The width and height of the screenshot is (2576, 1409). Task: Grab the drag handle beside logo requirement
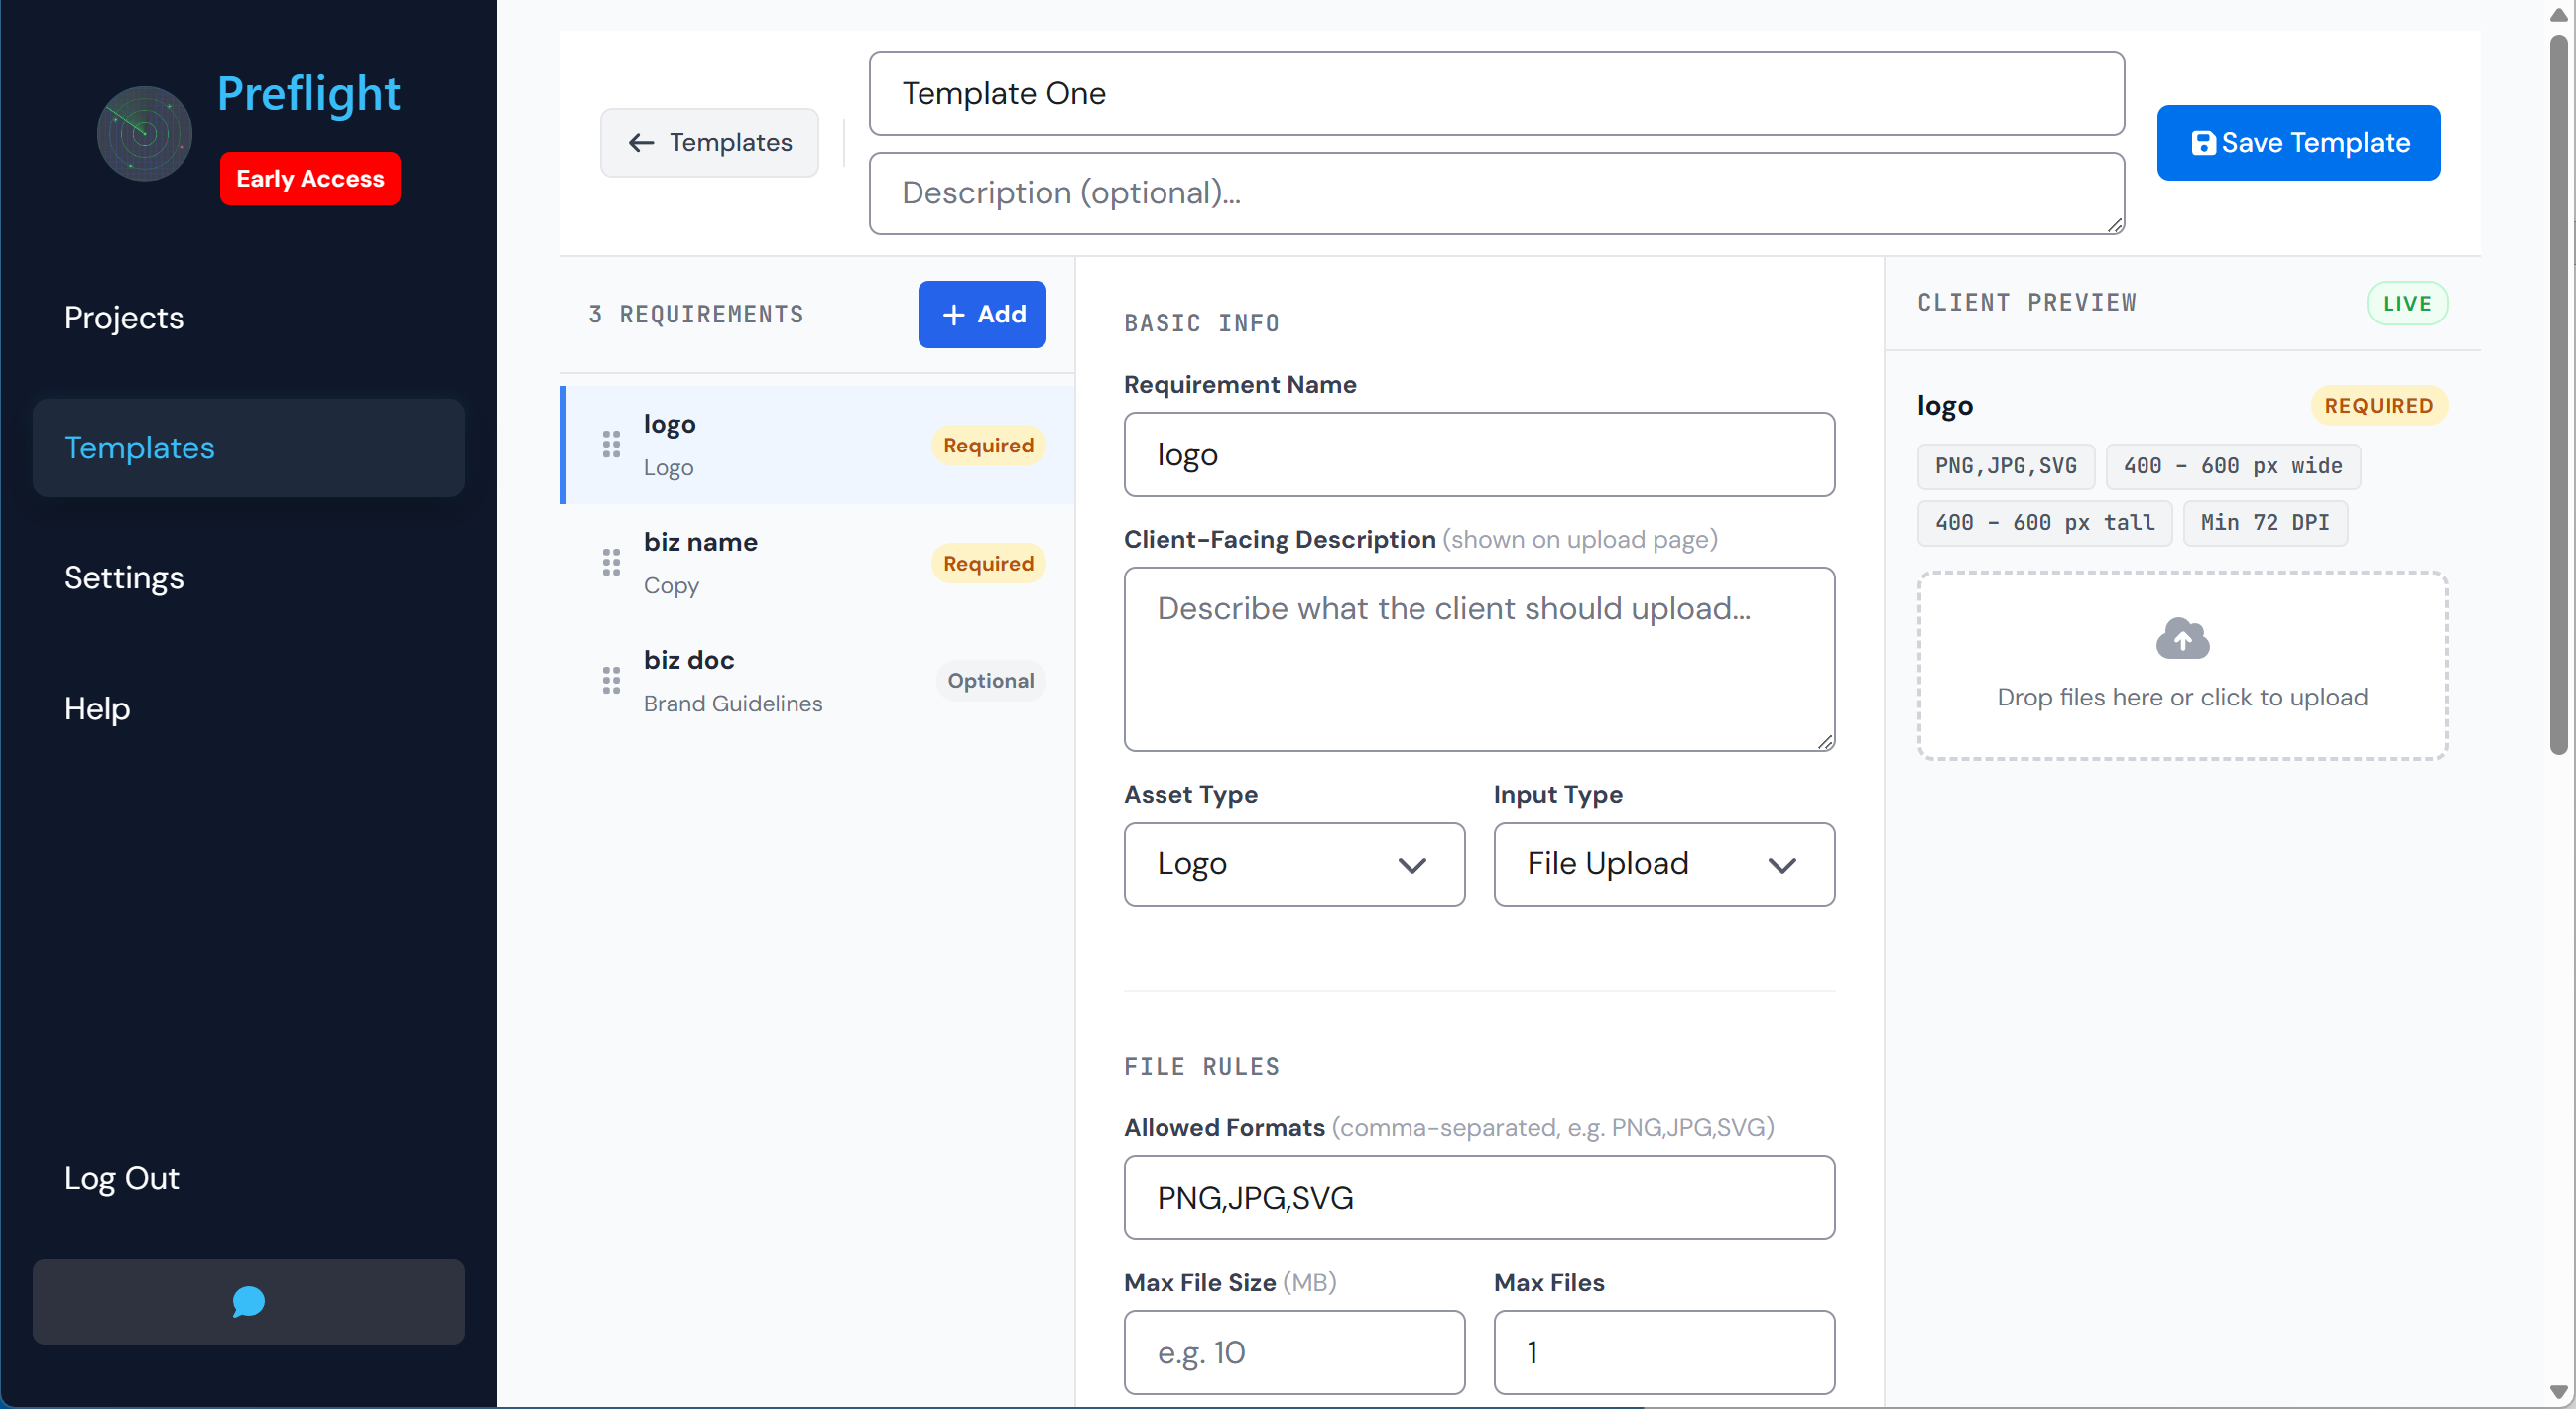click(613, 445)
